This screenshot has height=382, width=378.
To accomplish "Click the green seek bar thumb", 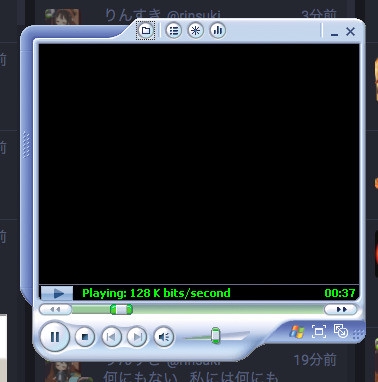I will click(121, 310).
